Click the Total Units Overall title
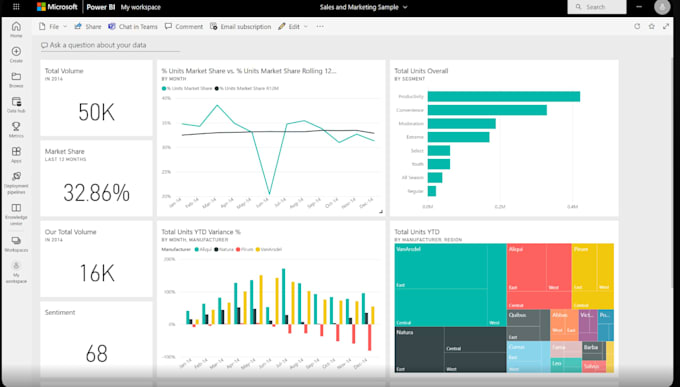 pyautogui.click(x=421, y=71)
